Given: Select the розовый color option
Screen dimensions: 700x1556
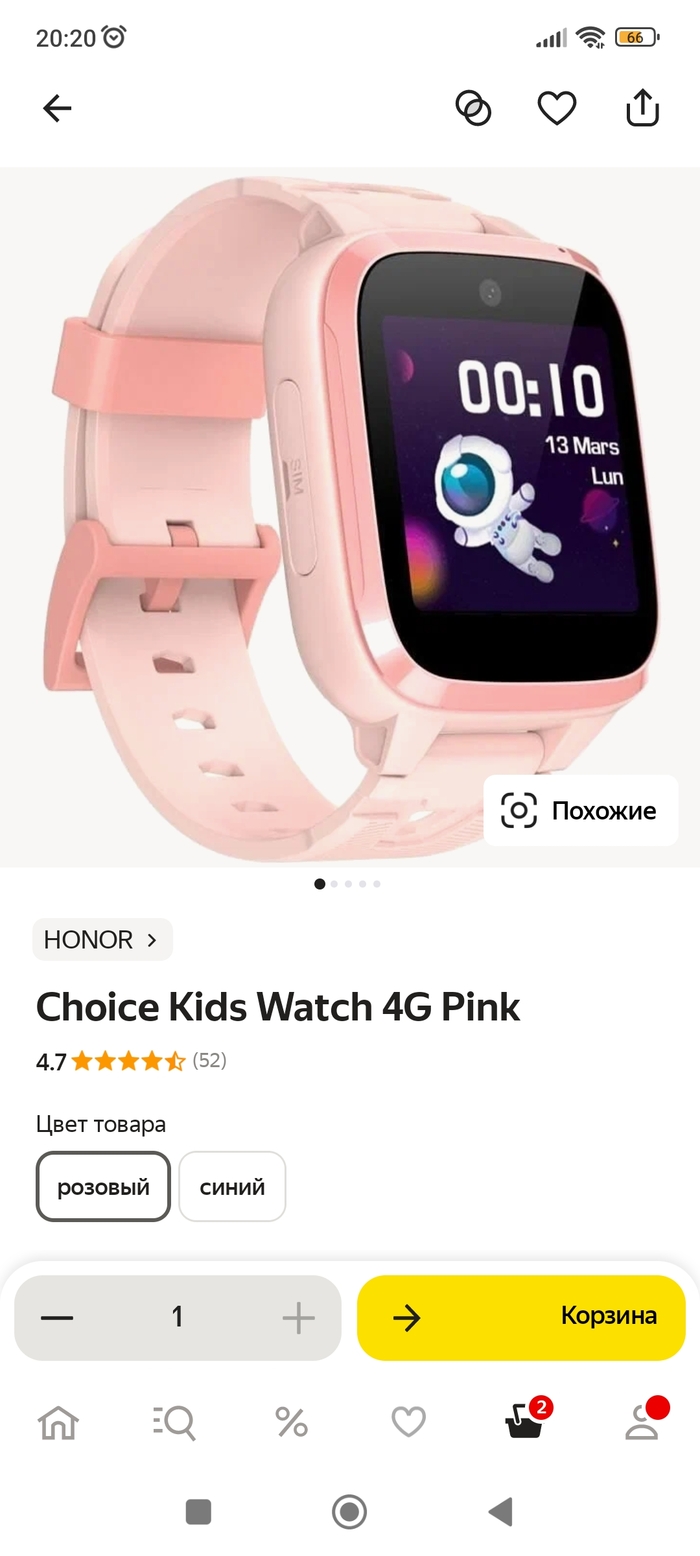Looking at the screenshot, I should click(x=103, y=1187).
